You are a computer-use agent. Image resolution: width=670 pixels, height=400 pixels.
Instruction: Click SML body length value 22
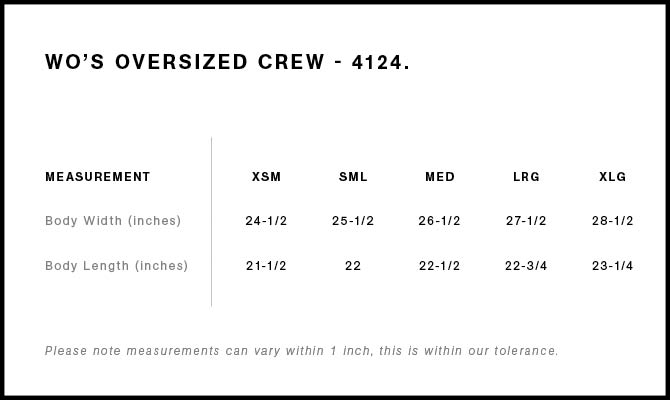click(x=353, y=266)
